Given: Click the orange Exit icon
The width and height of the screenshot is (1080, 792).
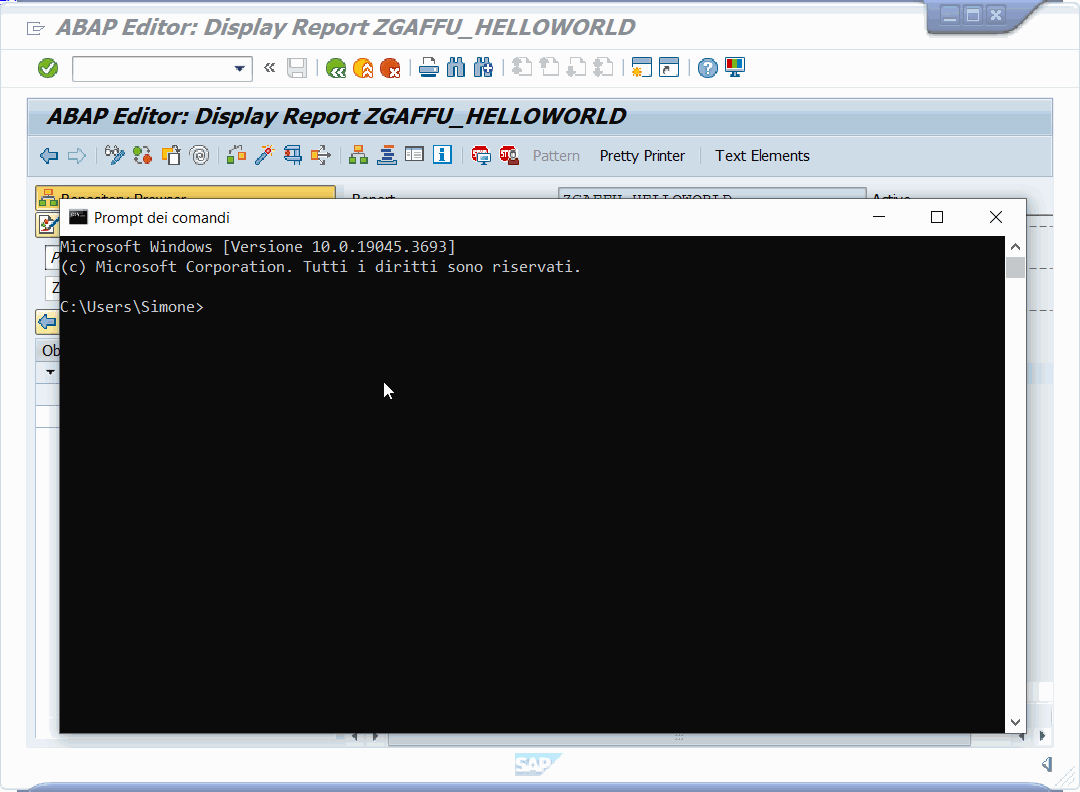Looking at the screenshot, I should (x=363, y=68).
